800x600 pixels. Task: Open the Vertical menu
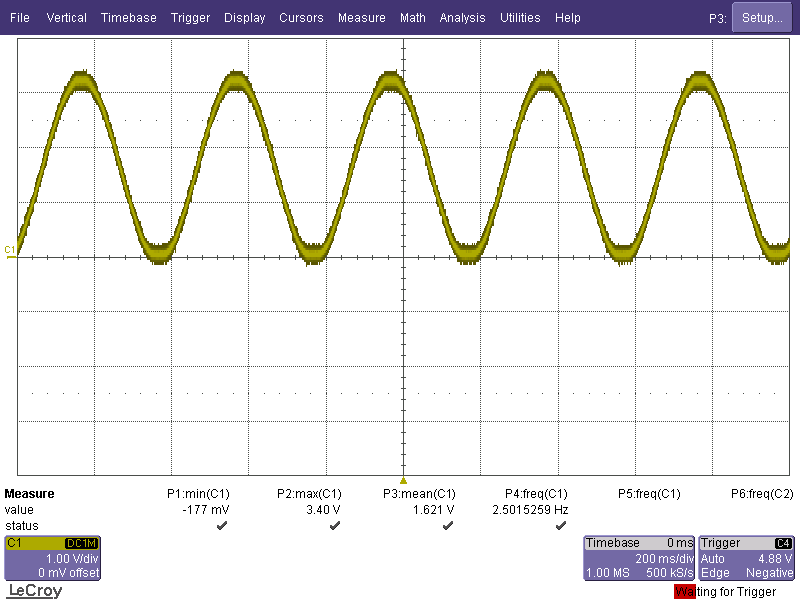tap(67, 18)
